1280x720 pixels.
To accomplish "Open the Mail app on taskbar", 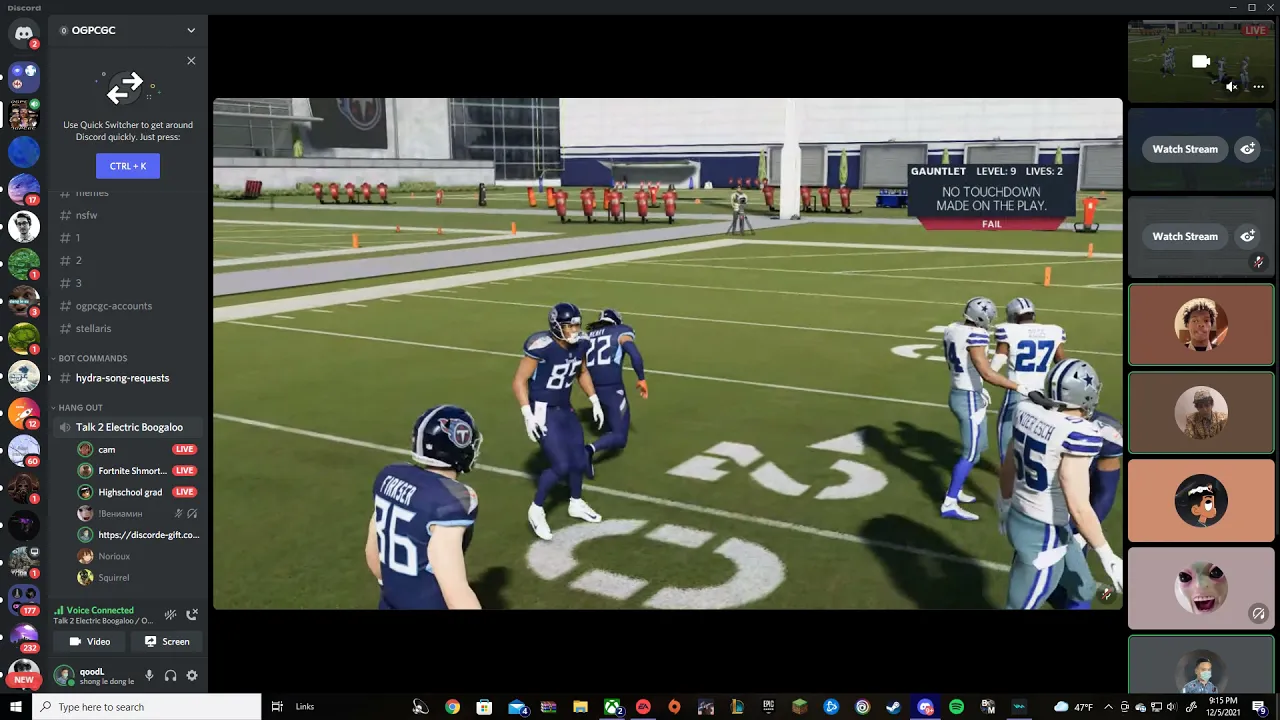I will (x=518, y=707).
